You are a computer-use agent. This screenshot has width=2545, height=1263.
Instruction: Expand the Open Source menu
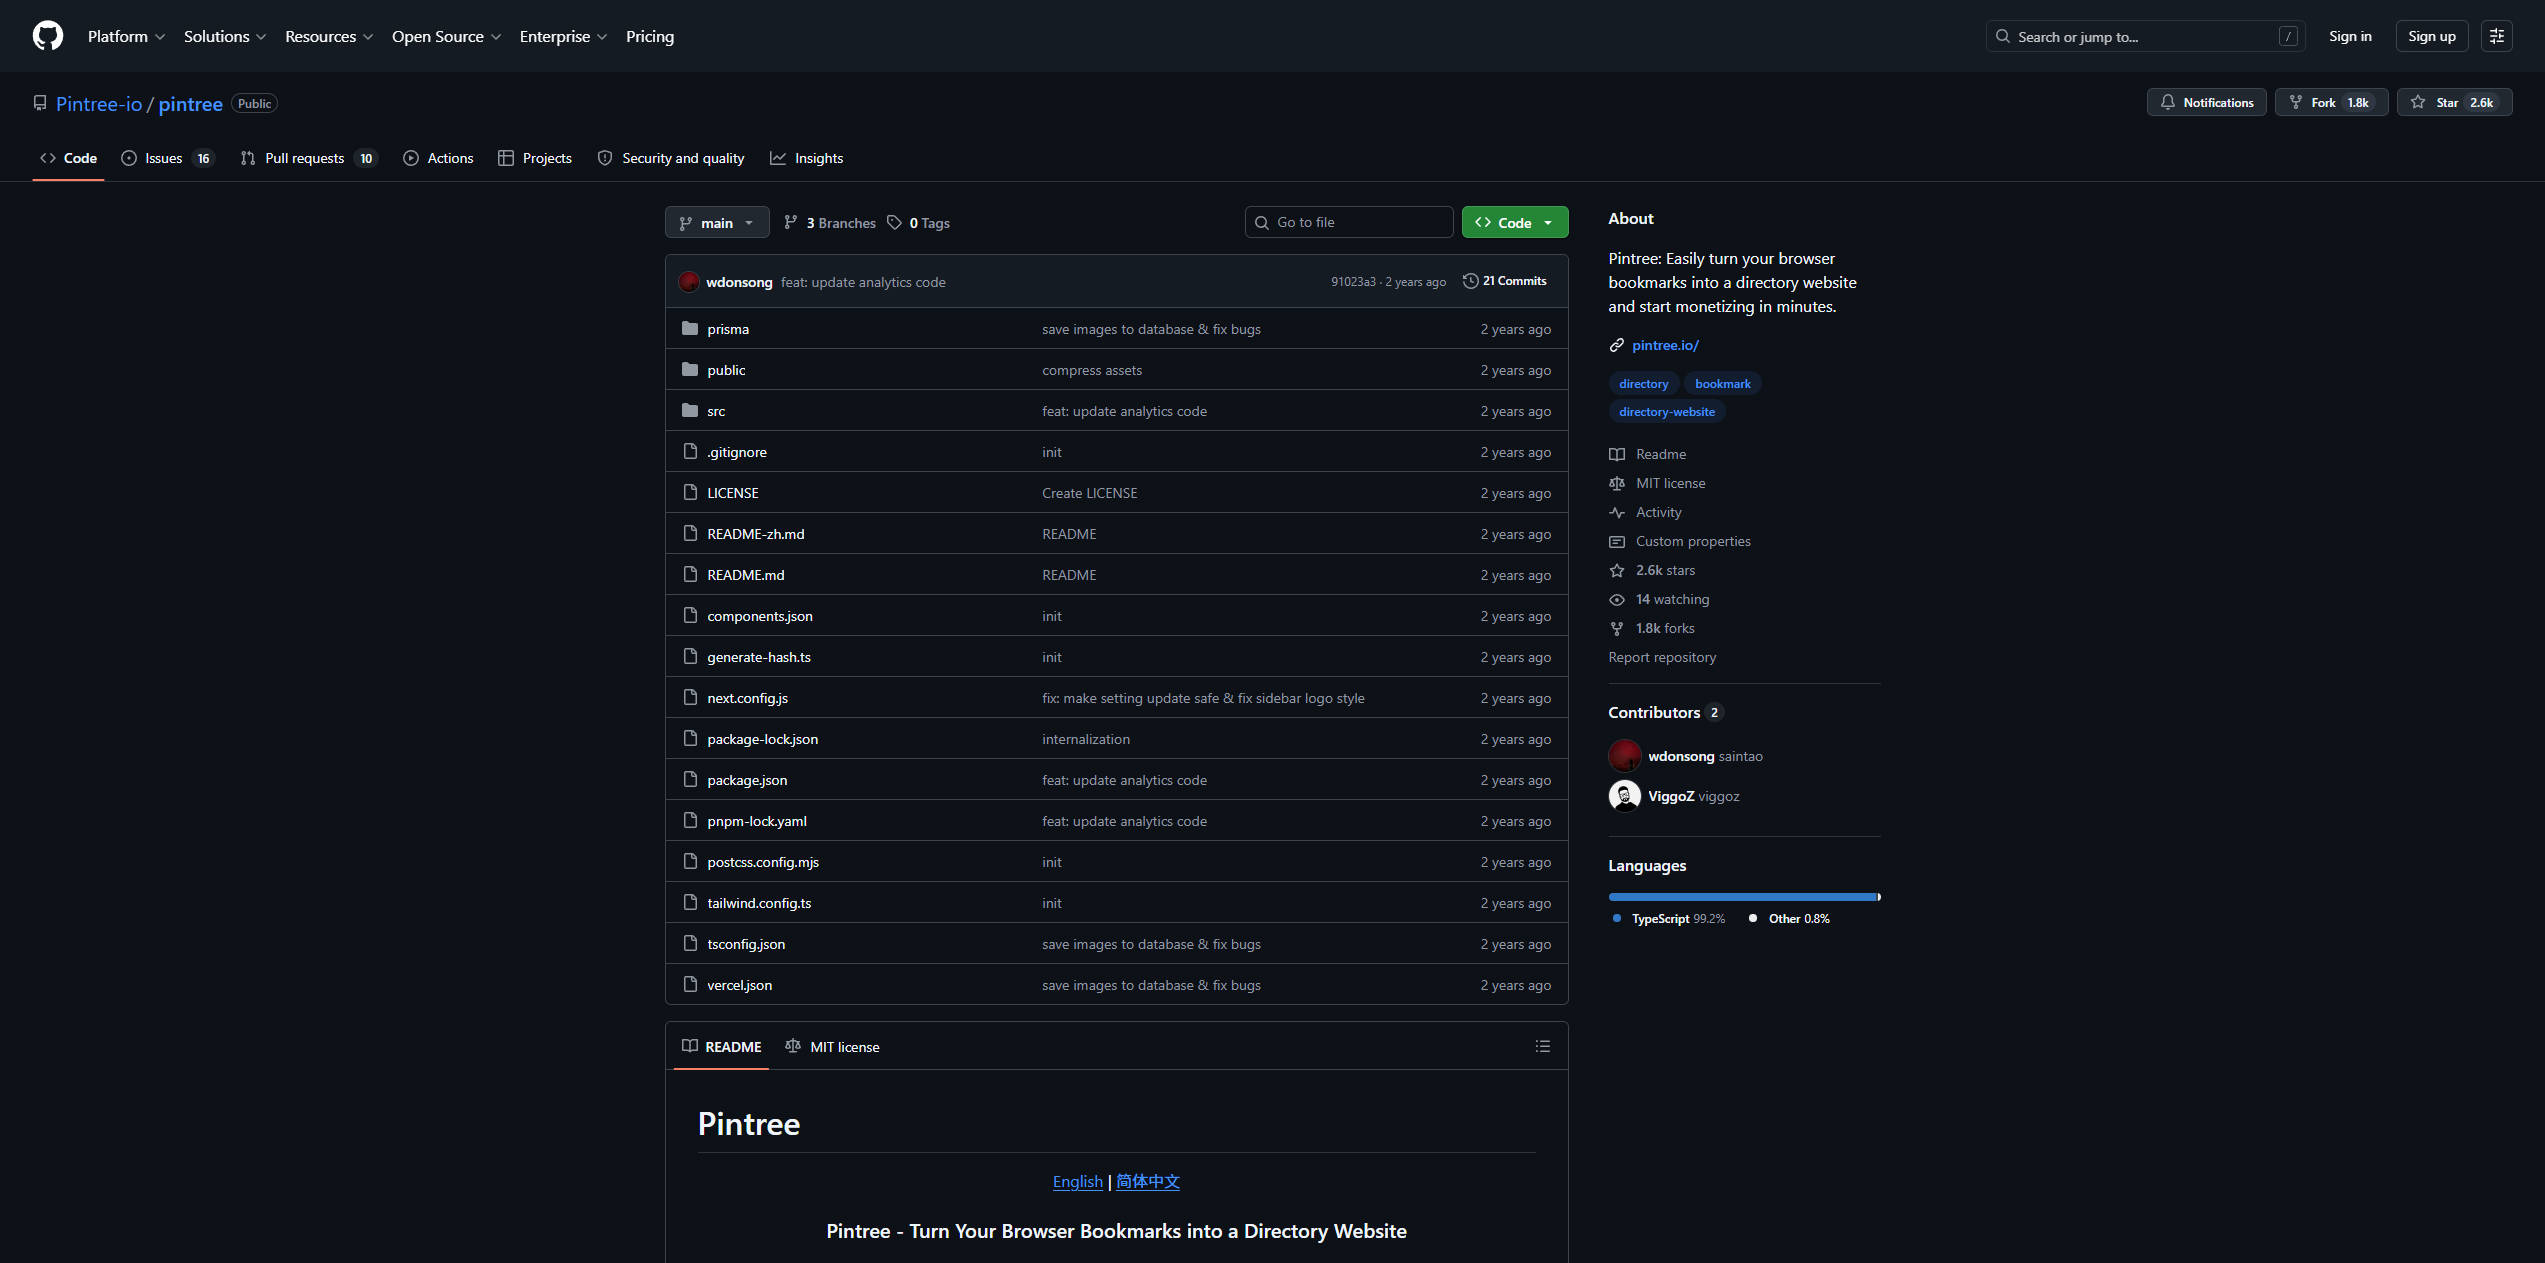coord(446,36)
